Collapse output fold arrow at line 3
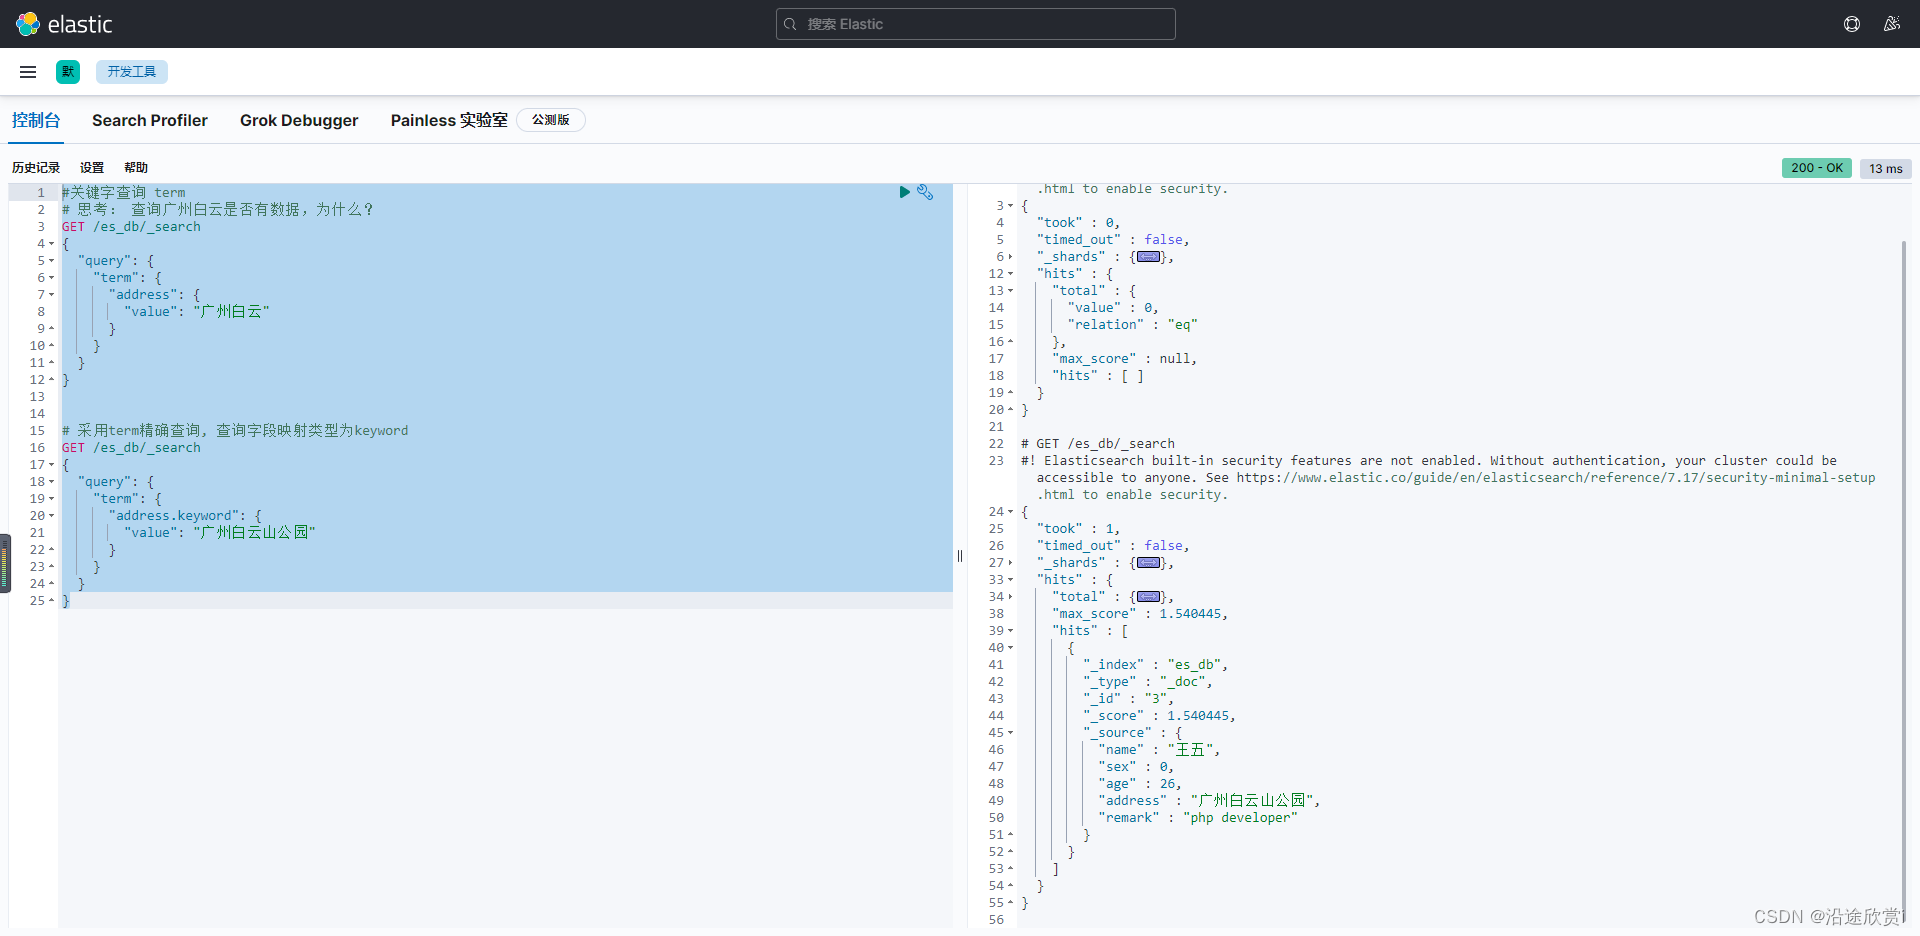Viewport: 1920px width, 936px height. tap(1010, 206)
